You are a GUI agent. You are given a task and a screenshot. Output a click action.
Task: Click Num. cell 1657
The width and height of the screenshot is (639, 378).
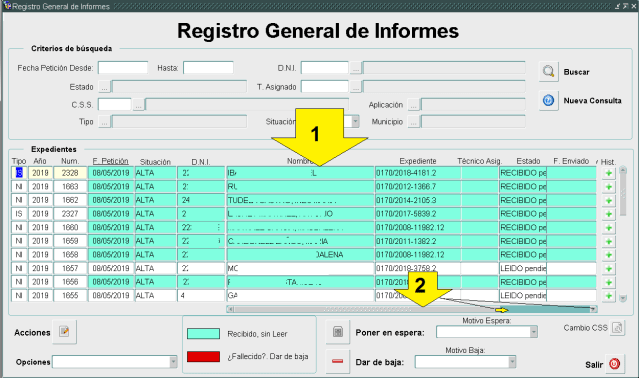point(70,269)
